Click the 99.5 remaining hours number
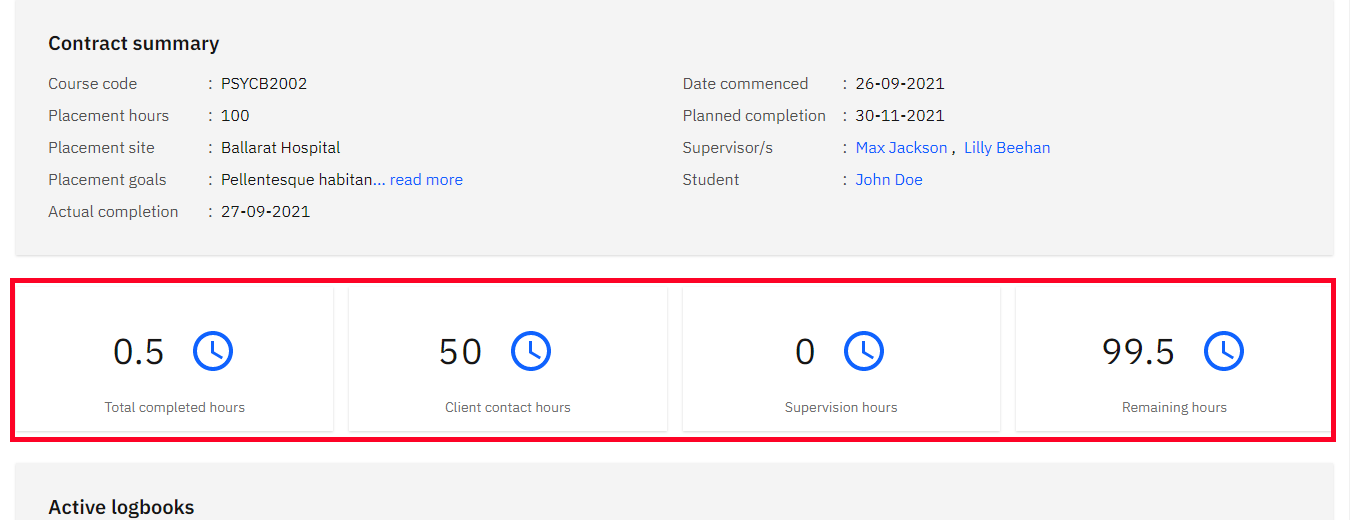 [1138, 352]
